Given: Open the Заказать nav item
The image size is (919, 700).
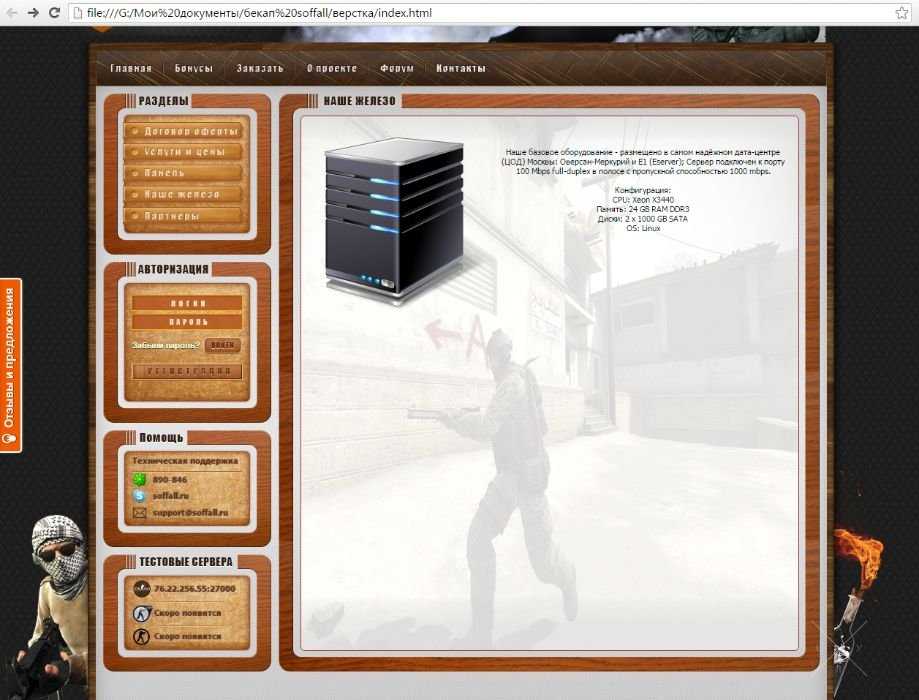Looking at the screenshot, I should (x=260, y=68).
